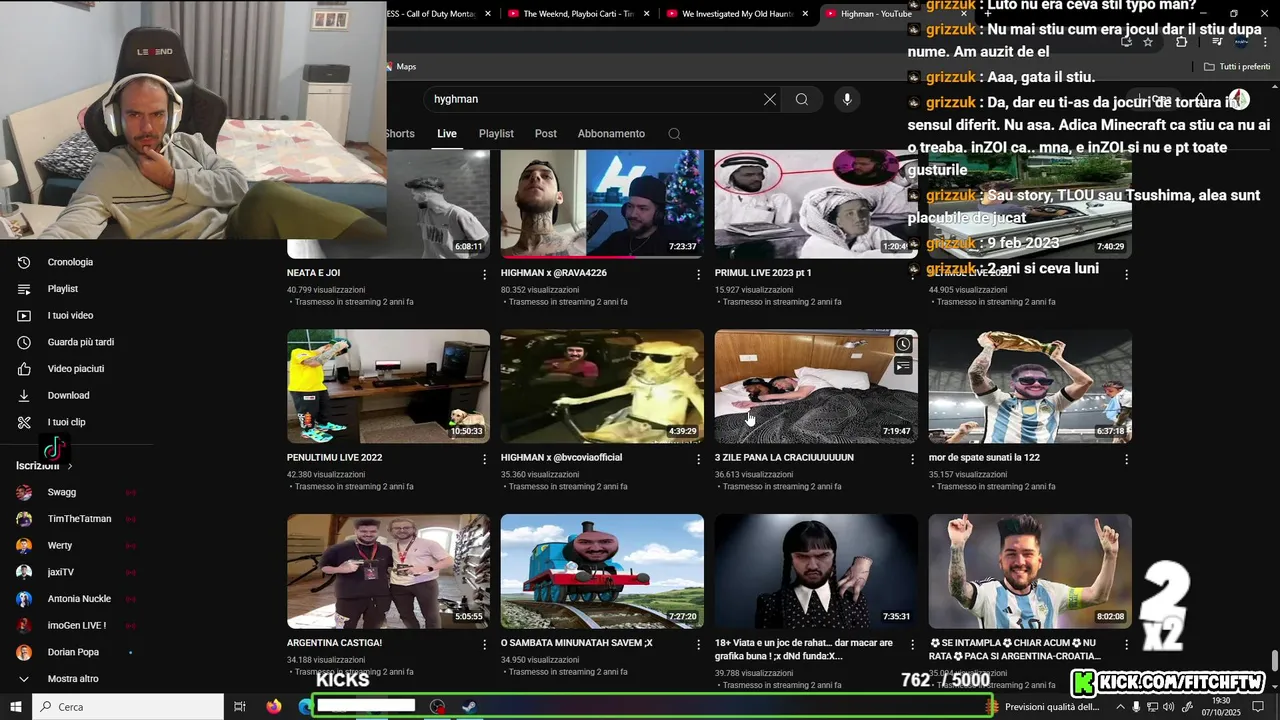The image size is (1280, 720).
Task: Play the ARGENTINA CASTIGA! thumbnail
Action: 388,571
